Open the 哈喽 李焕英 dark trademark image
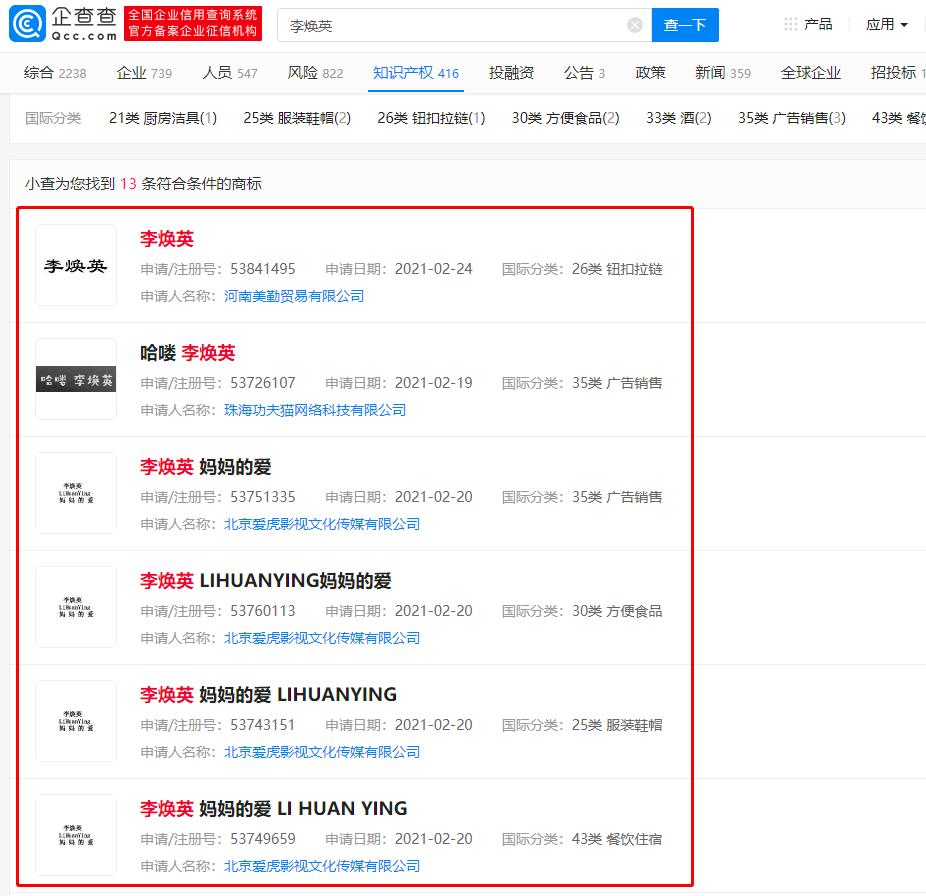The height and width of the screenshot is (896, 926). [x=76, y=379]
